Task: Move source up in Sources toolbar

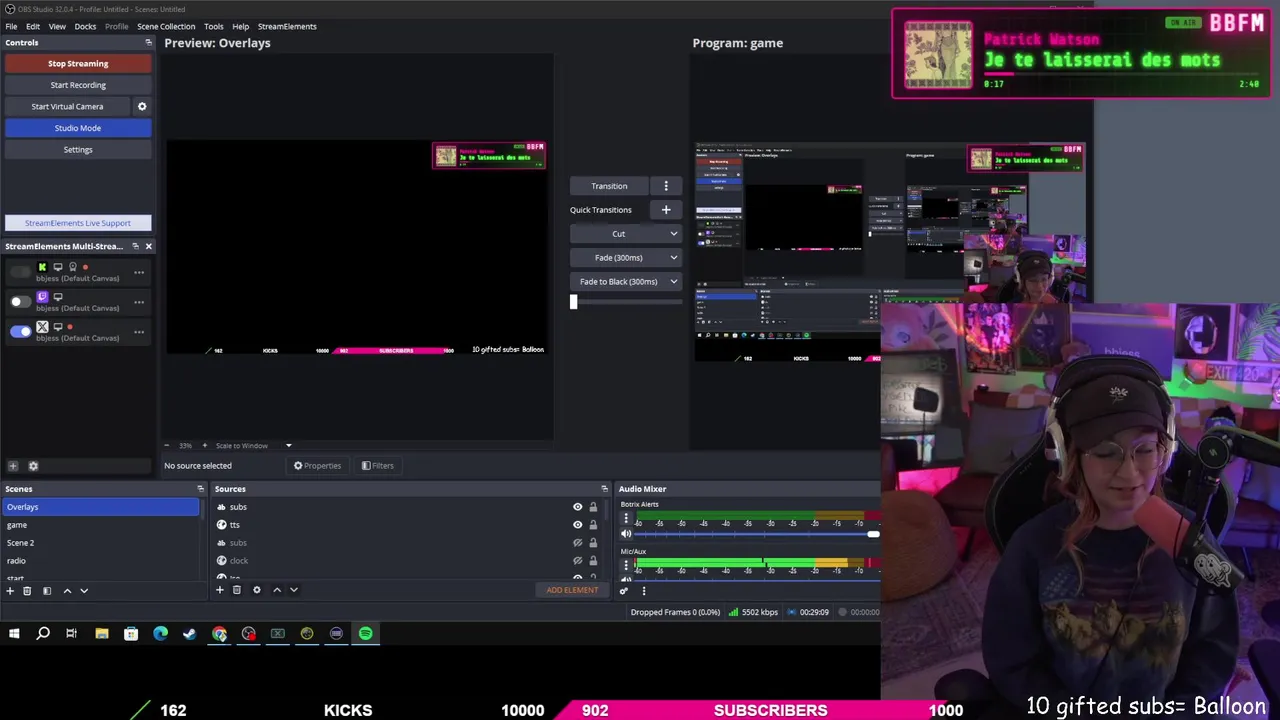Action: (277, 590)
